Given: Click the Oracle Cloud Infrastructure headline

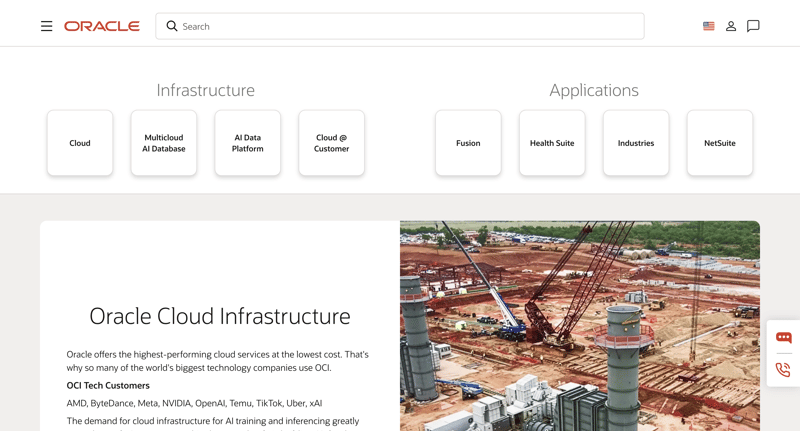Looking at the screenshot, I should point(220,316).
